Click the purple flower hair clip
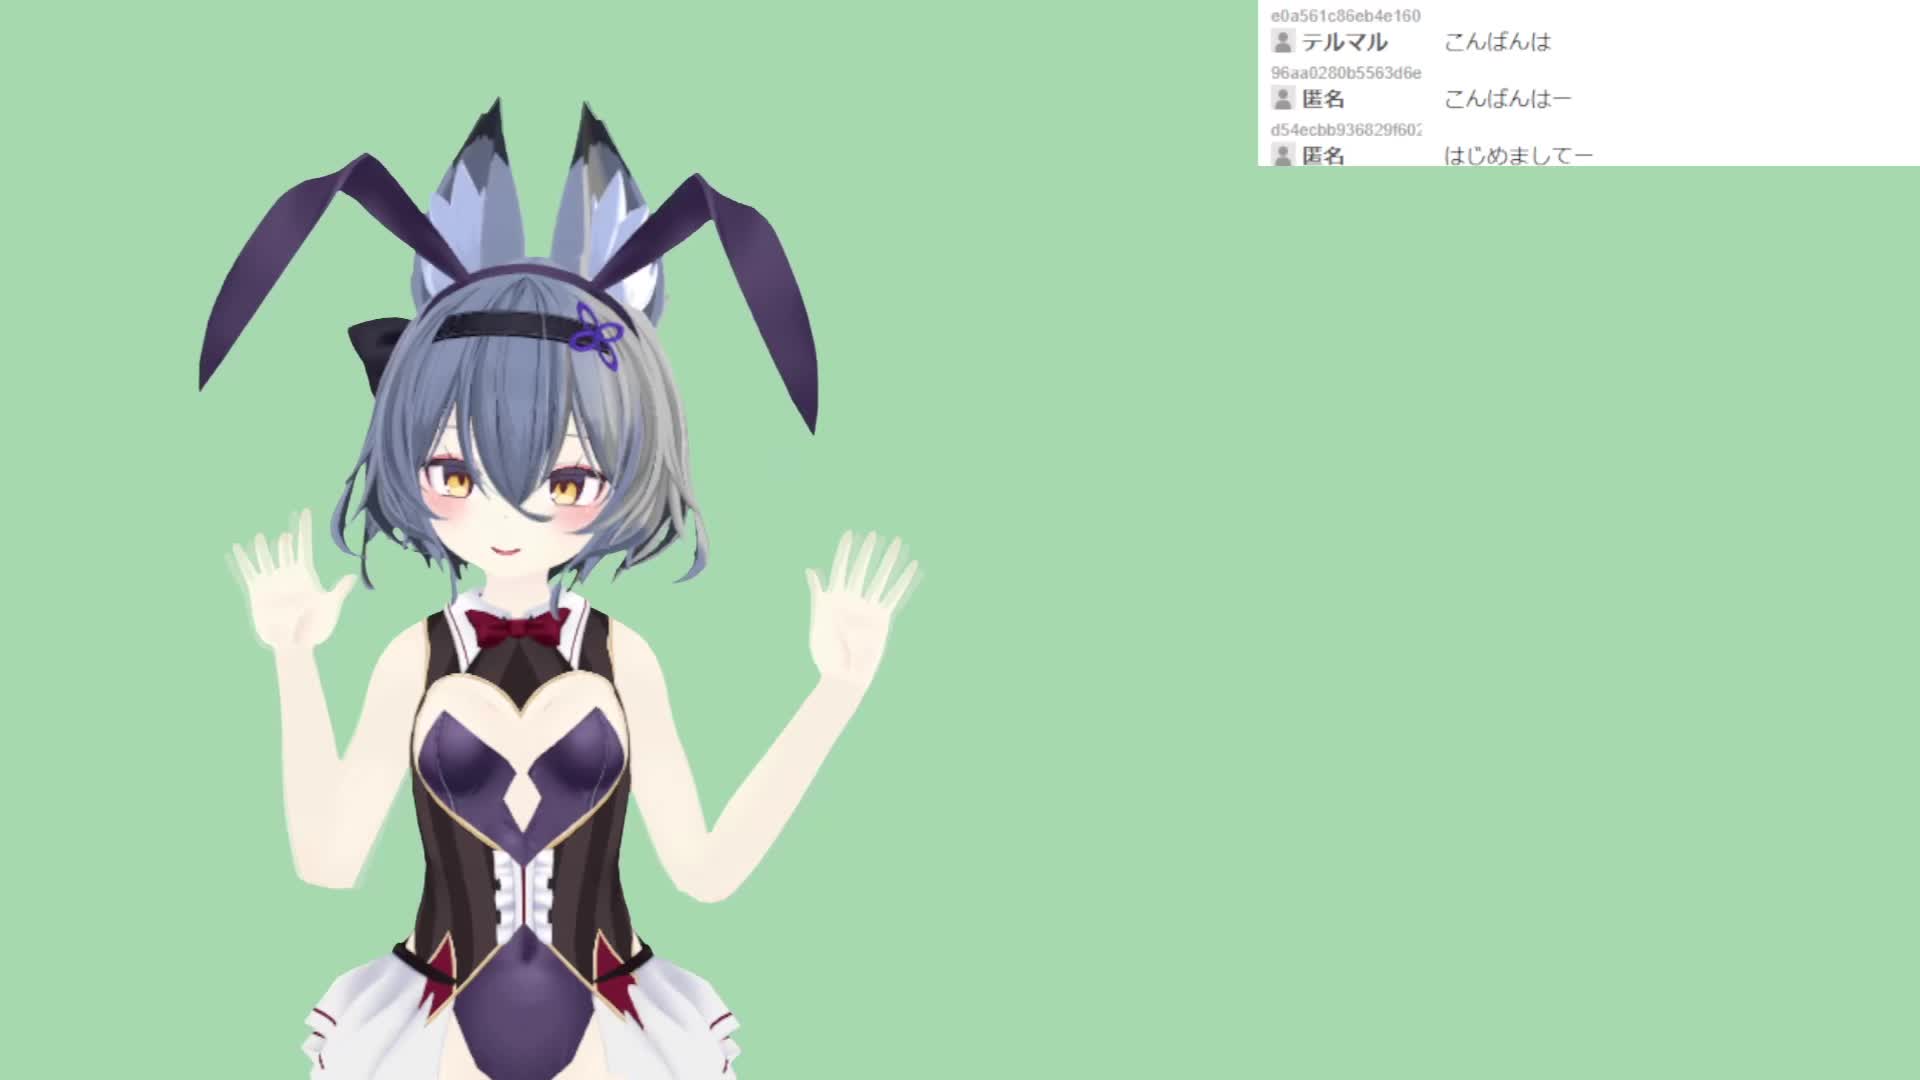The height and width of the screenshot is (1080, 1920). pos(596,335)
